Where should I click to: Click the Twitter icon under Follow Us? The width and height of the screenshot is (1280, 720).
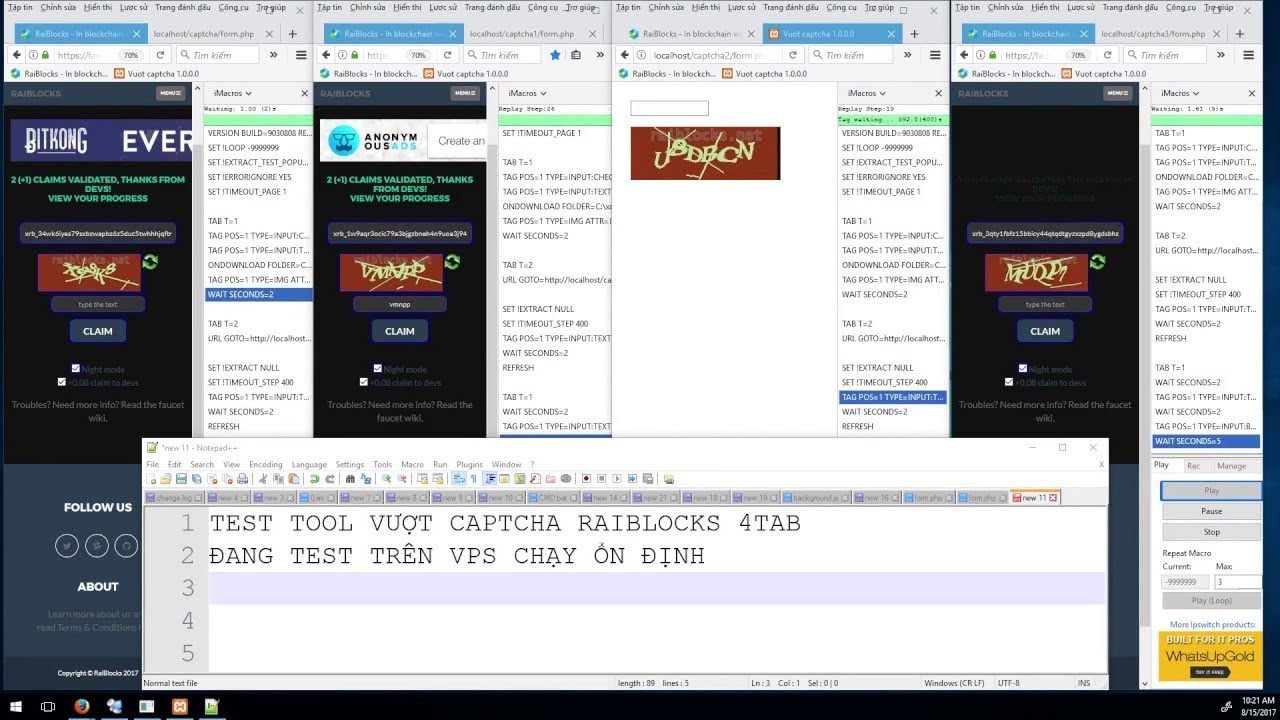point(67,546)
